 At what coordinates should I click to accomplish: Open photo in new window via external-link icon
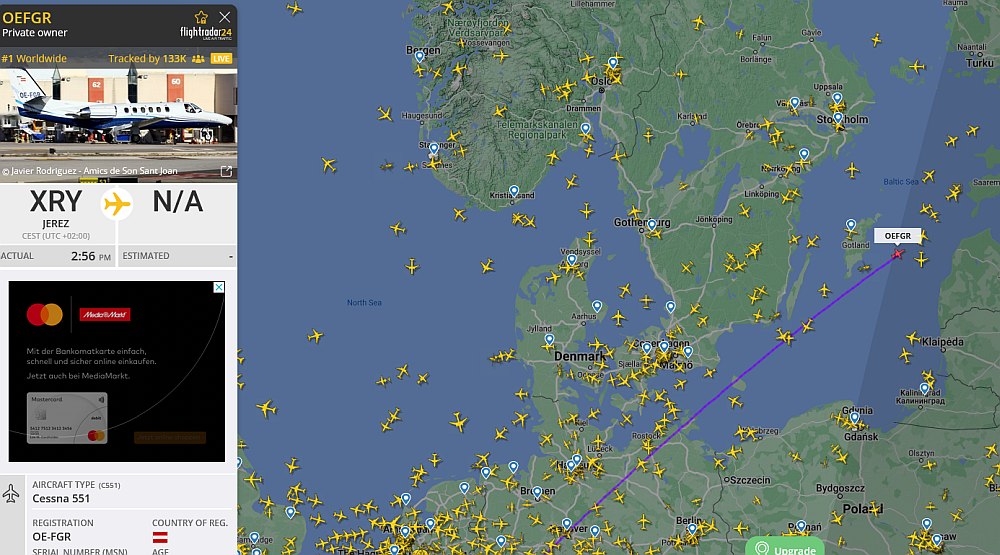pos(226,171)
